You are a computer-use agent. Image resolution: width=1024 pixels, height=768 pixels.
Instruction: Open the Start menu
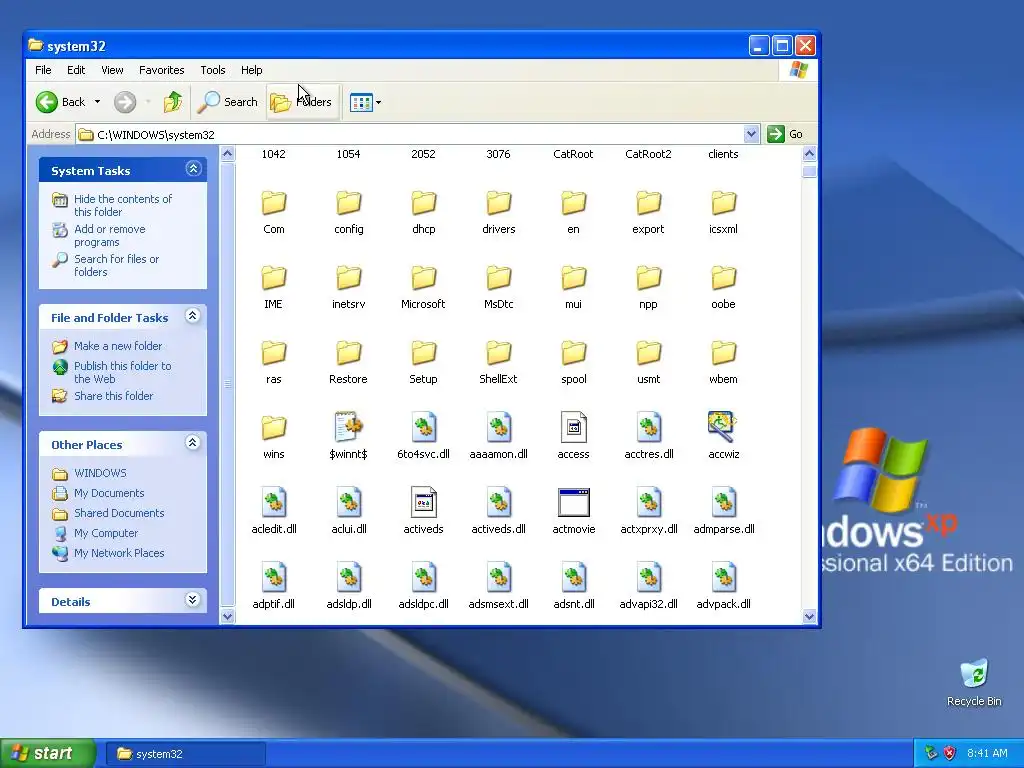point(48,754)
